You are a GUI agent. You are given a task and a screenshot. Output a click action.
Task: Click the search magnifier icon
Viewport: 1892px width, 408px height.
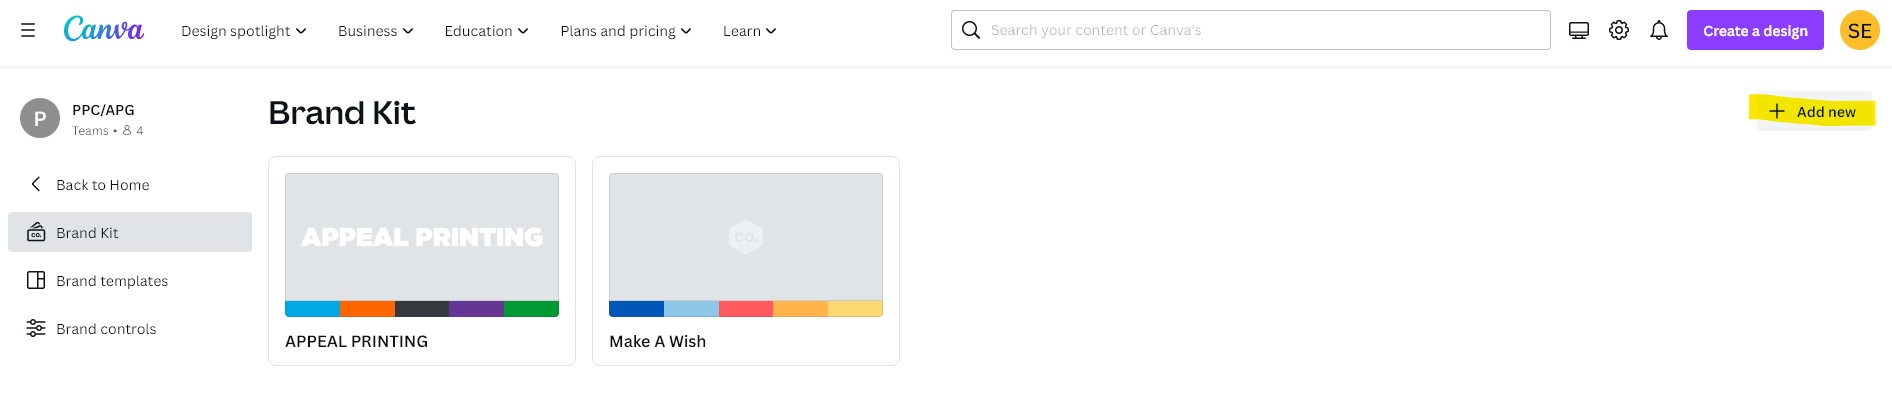(970, 30)
